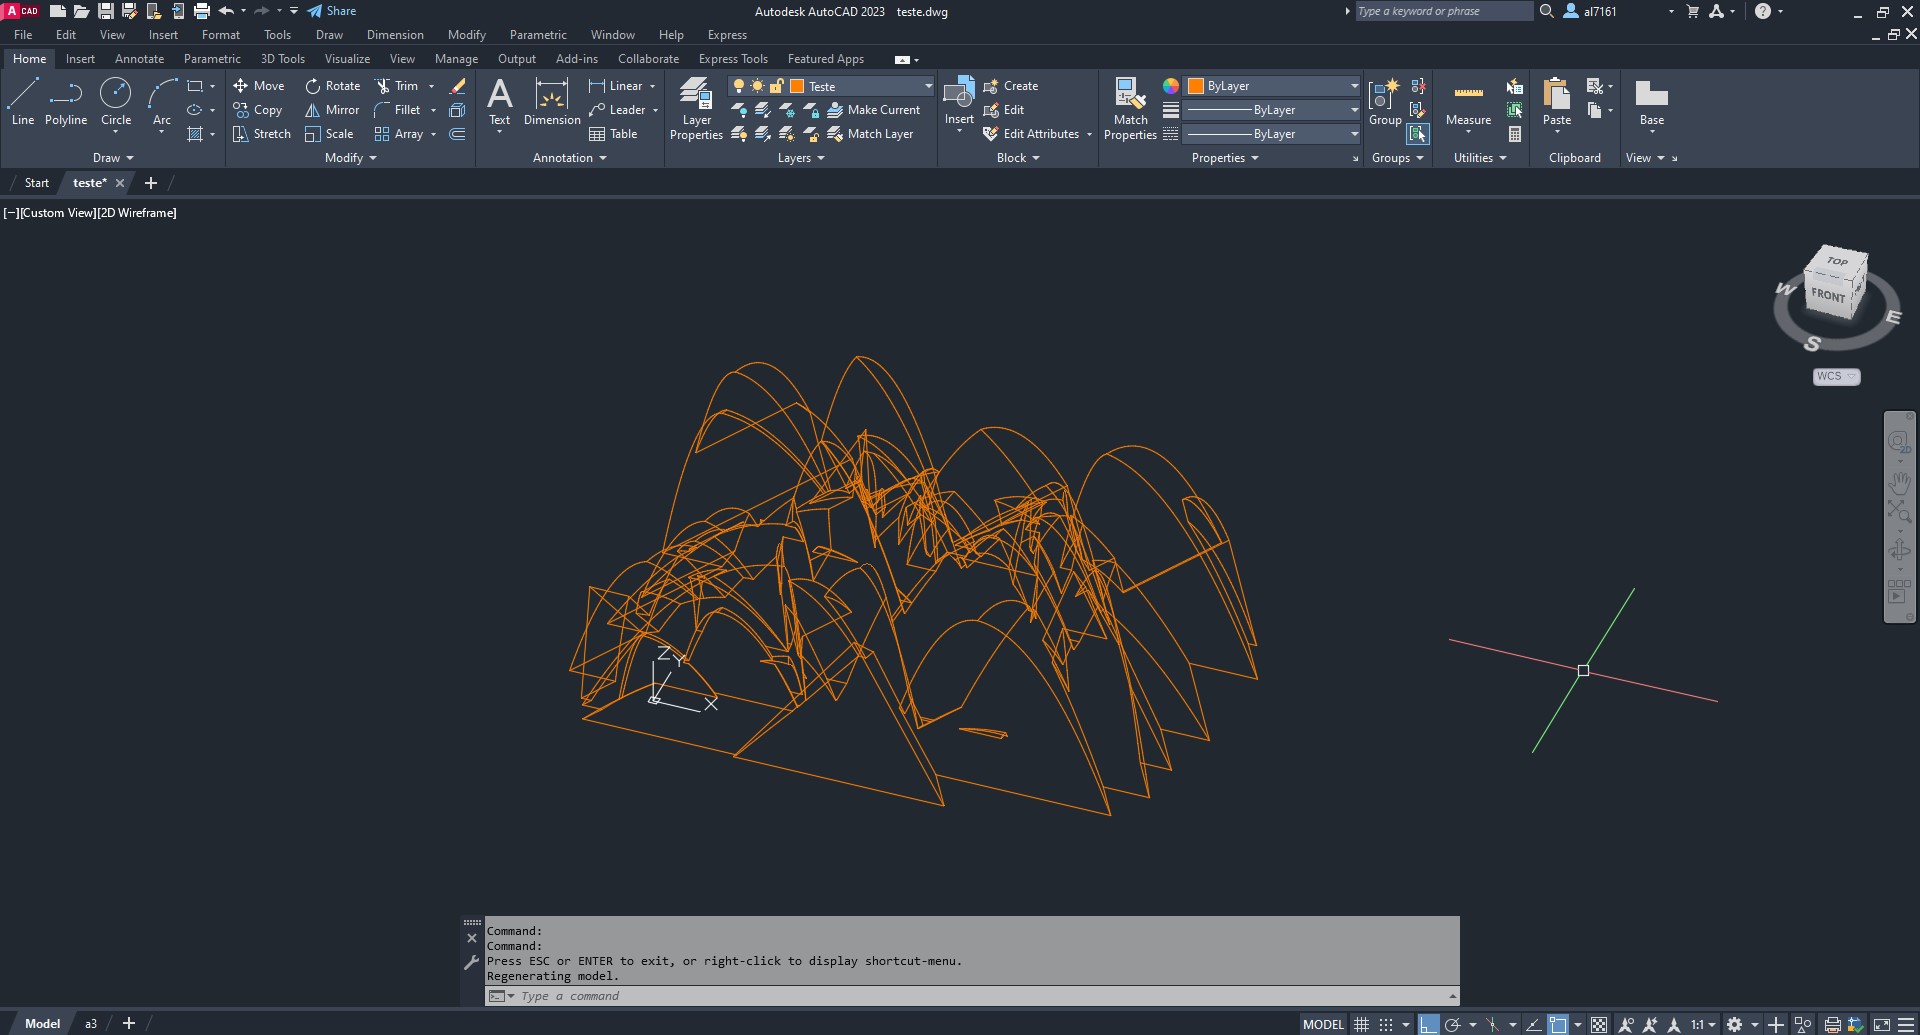Open the Teste layer dropdown list
The height and width of the screenshot is (1035, 1920).
[x=928, y=86]
